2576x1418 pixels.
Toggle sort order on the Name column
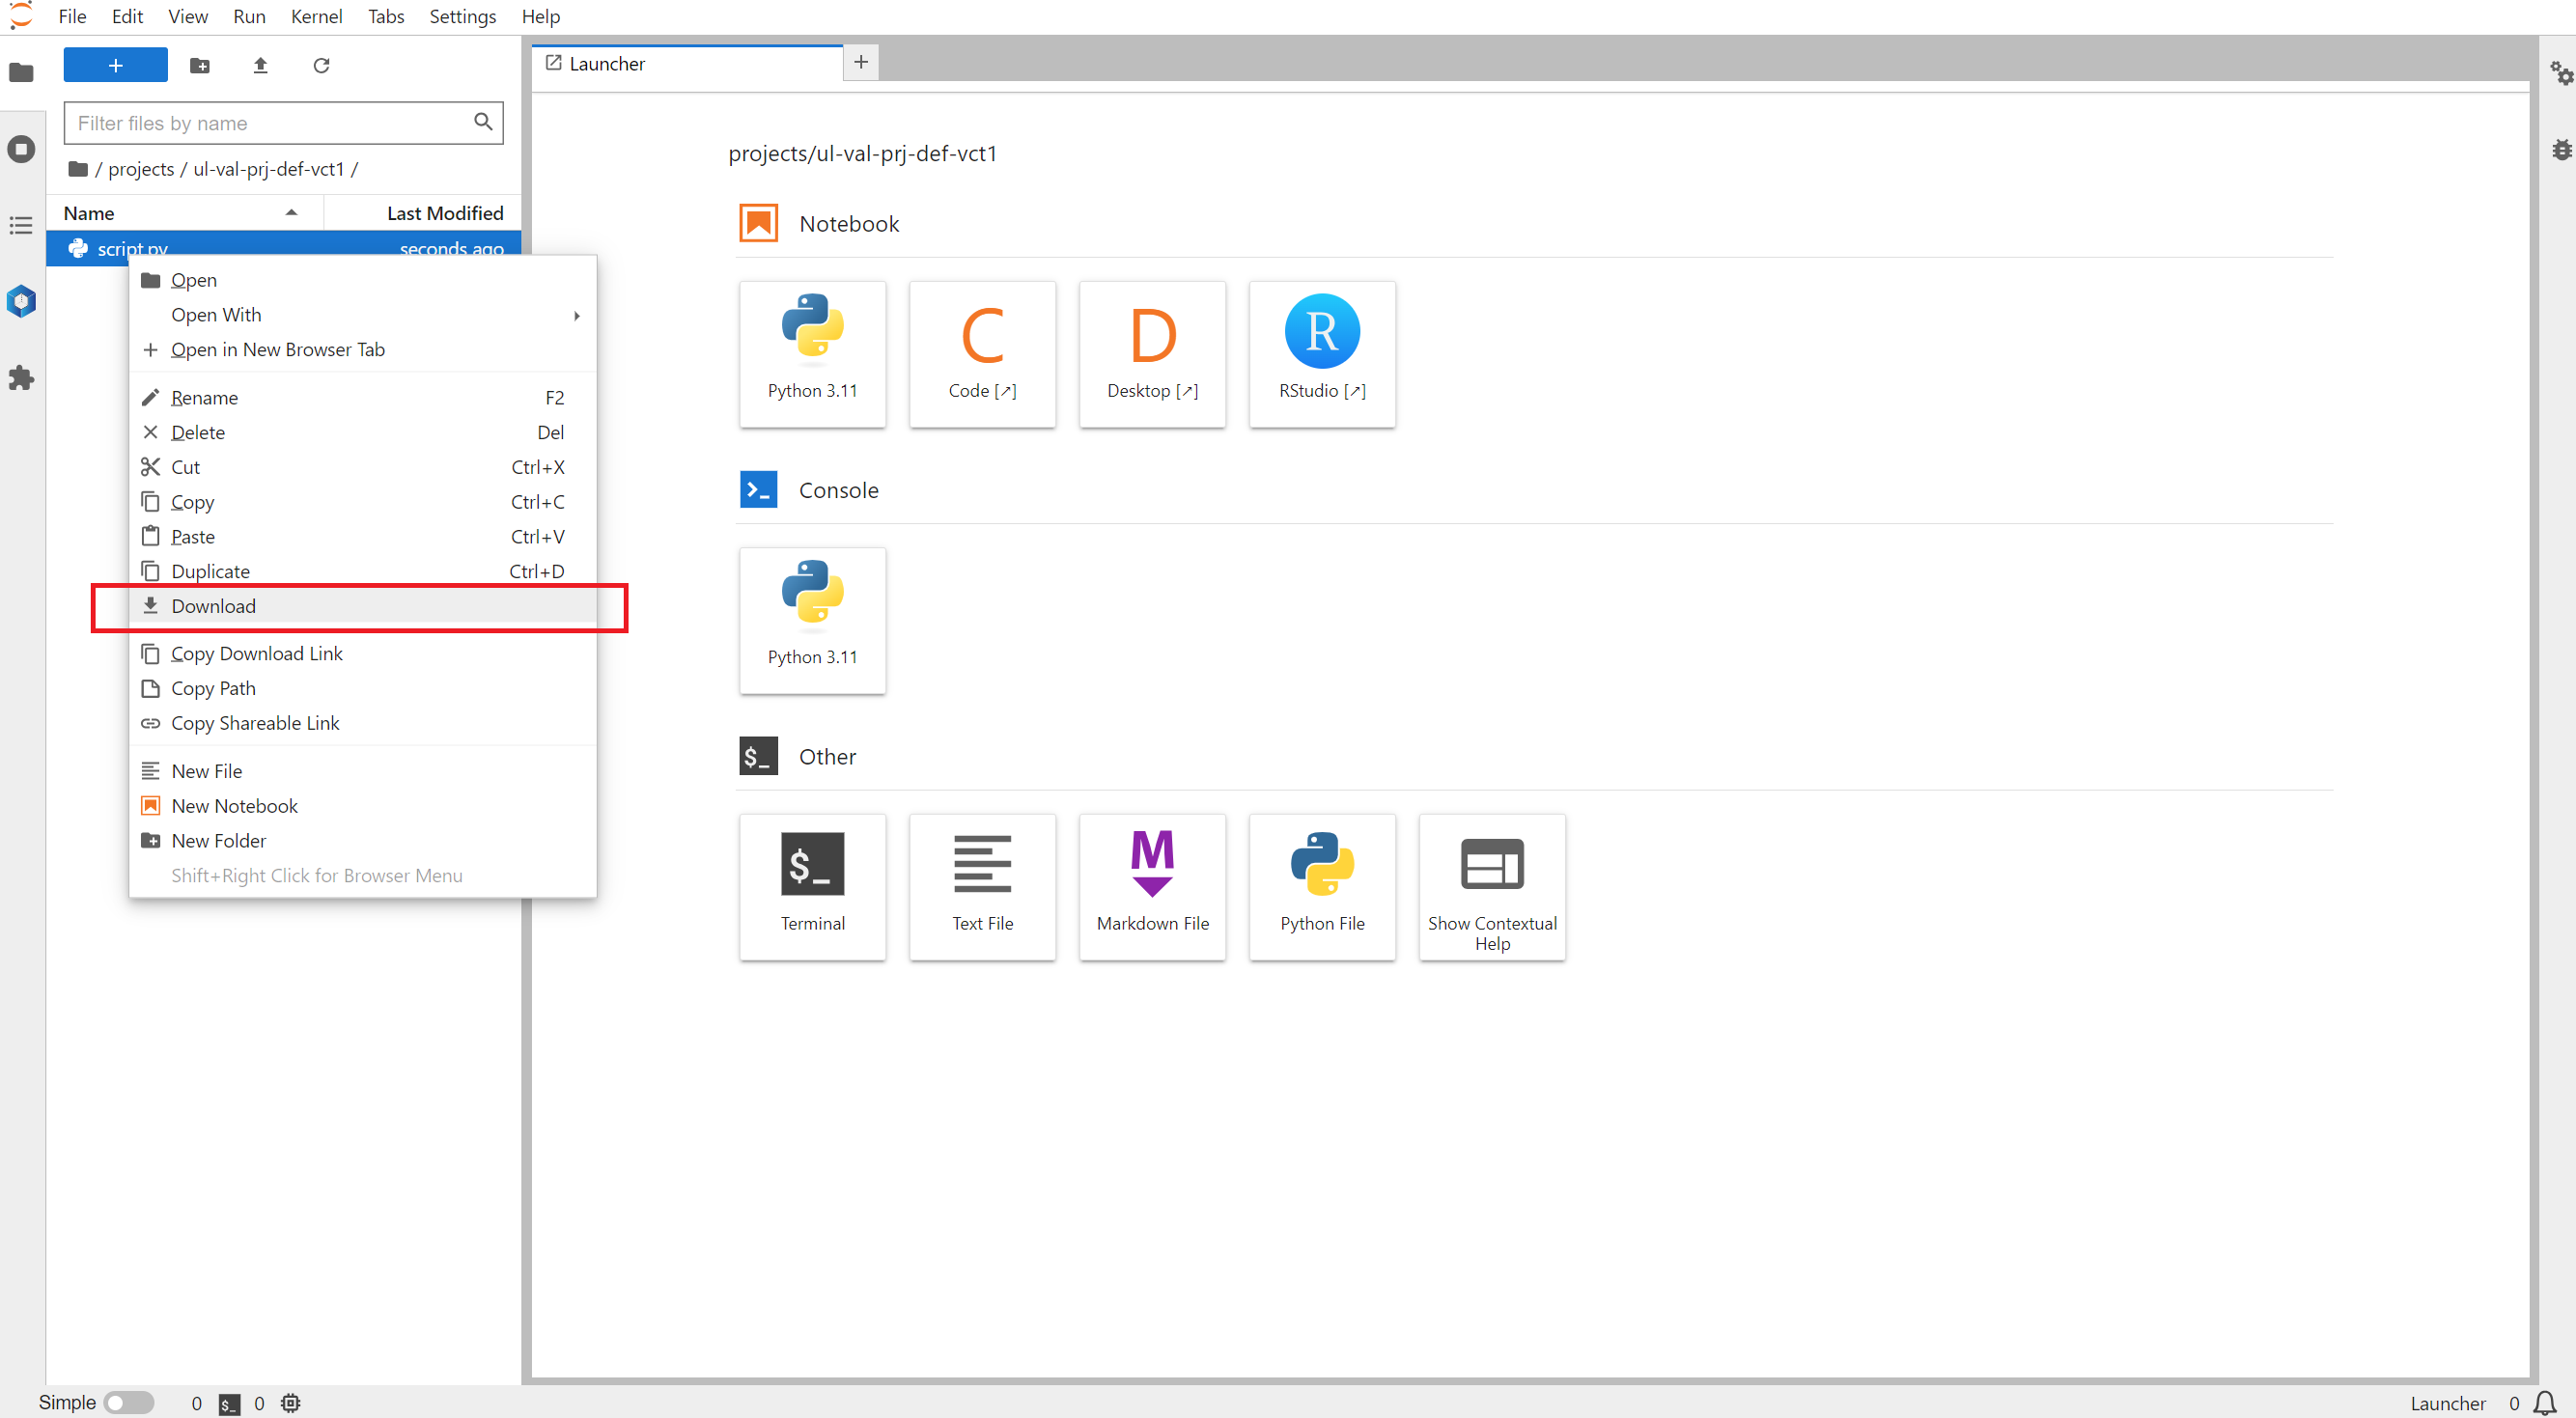[x=89, y=212]
